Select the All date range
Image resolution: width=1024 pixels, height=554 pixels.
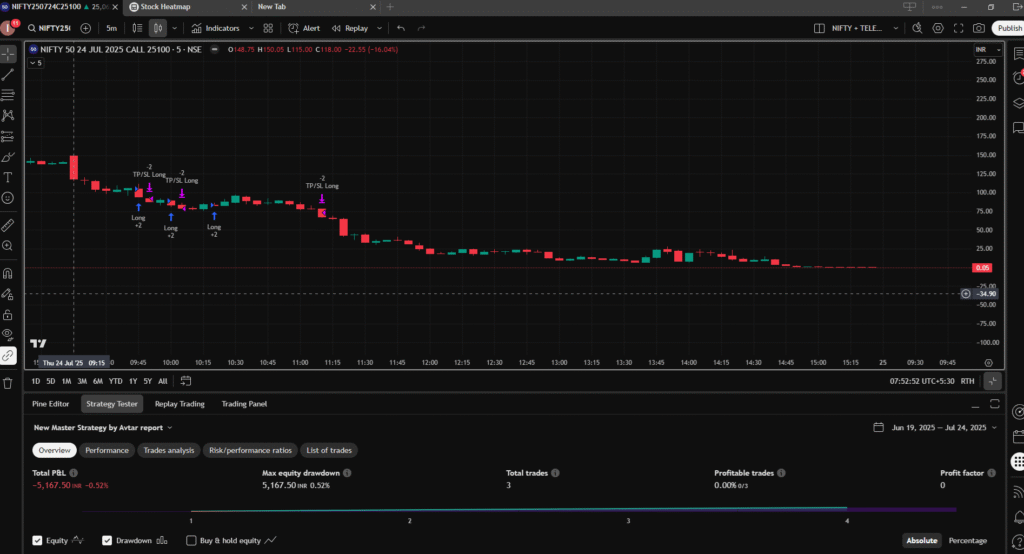pyautogui.click(x=163, y=381)
